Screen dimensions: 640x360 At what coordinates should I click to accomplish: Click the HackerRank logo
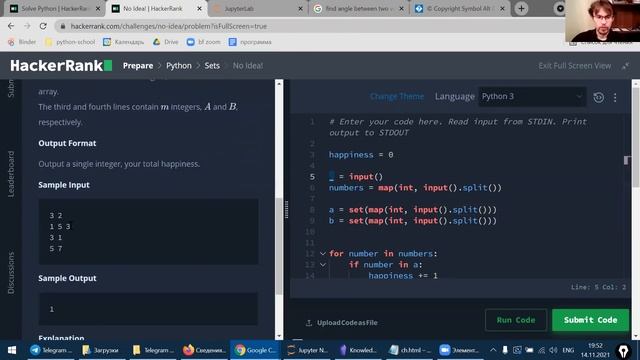pyautogui.click(x=61, y=65)
